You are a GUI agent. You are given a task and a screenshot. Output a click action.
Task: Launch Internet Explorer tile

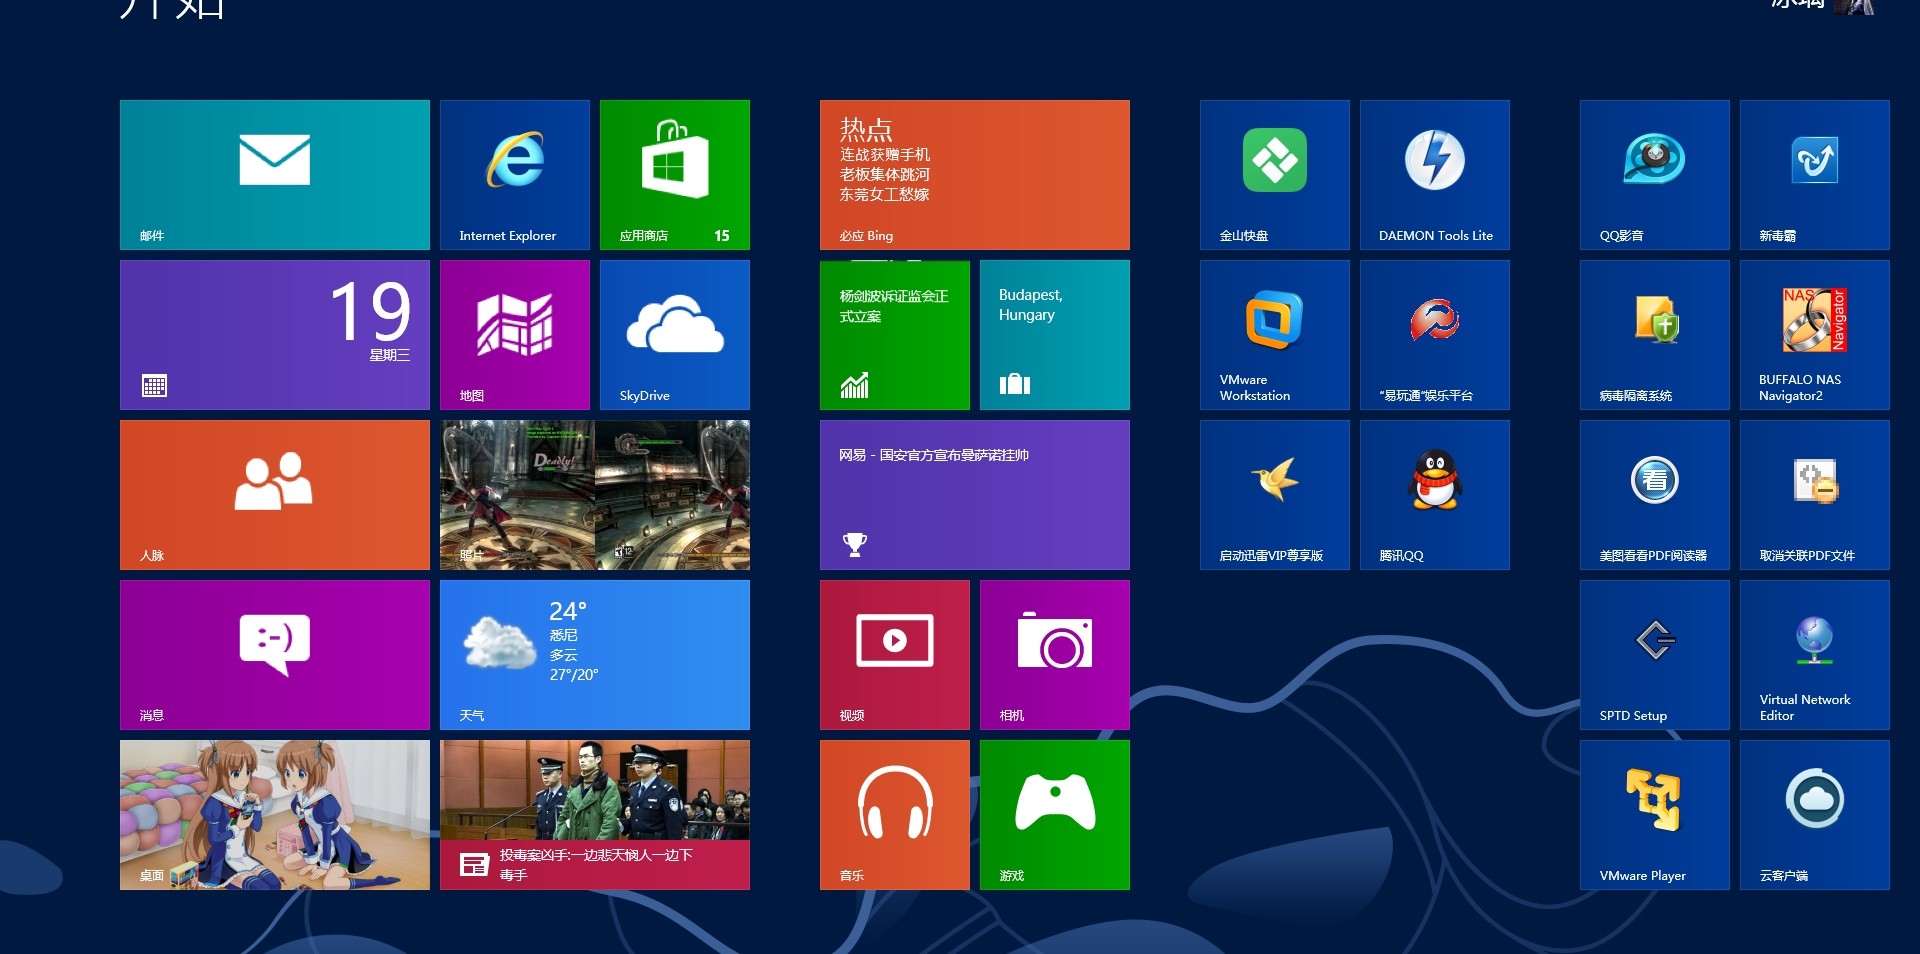pyautogui.click(x=515, y=175)
